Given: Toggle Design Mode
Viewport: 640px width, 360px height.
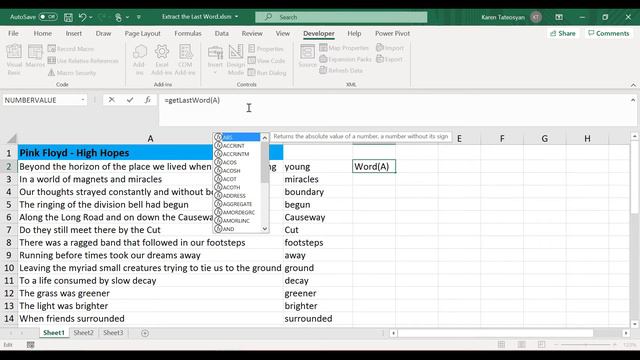Looking at the screenshot, I should 236,60.
